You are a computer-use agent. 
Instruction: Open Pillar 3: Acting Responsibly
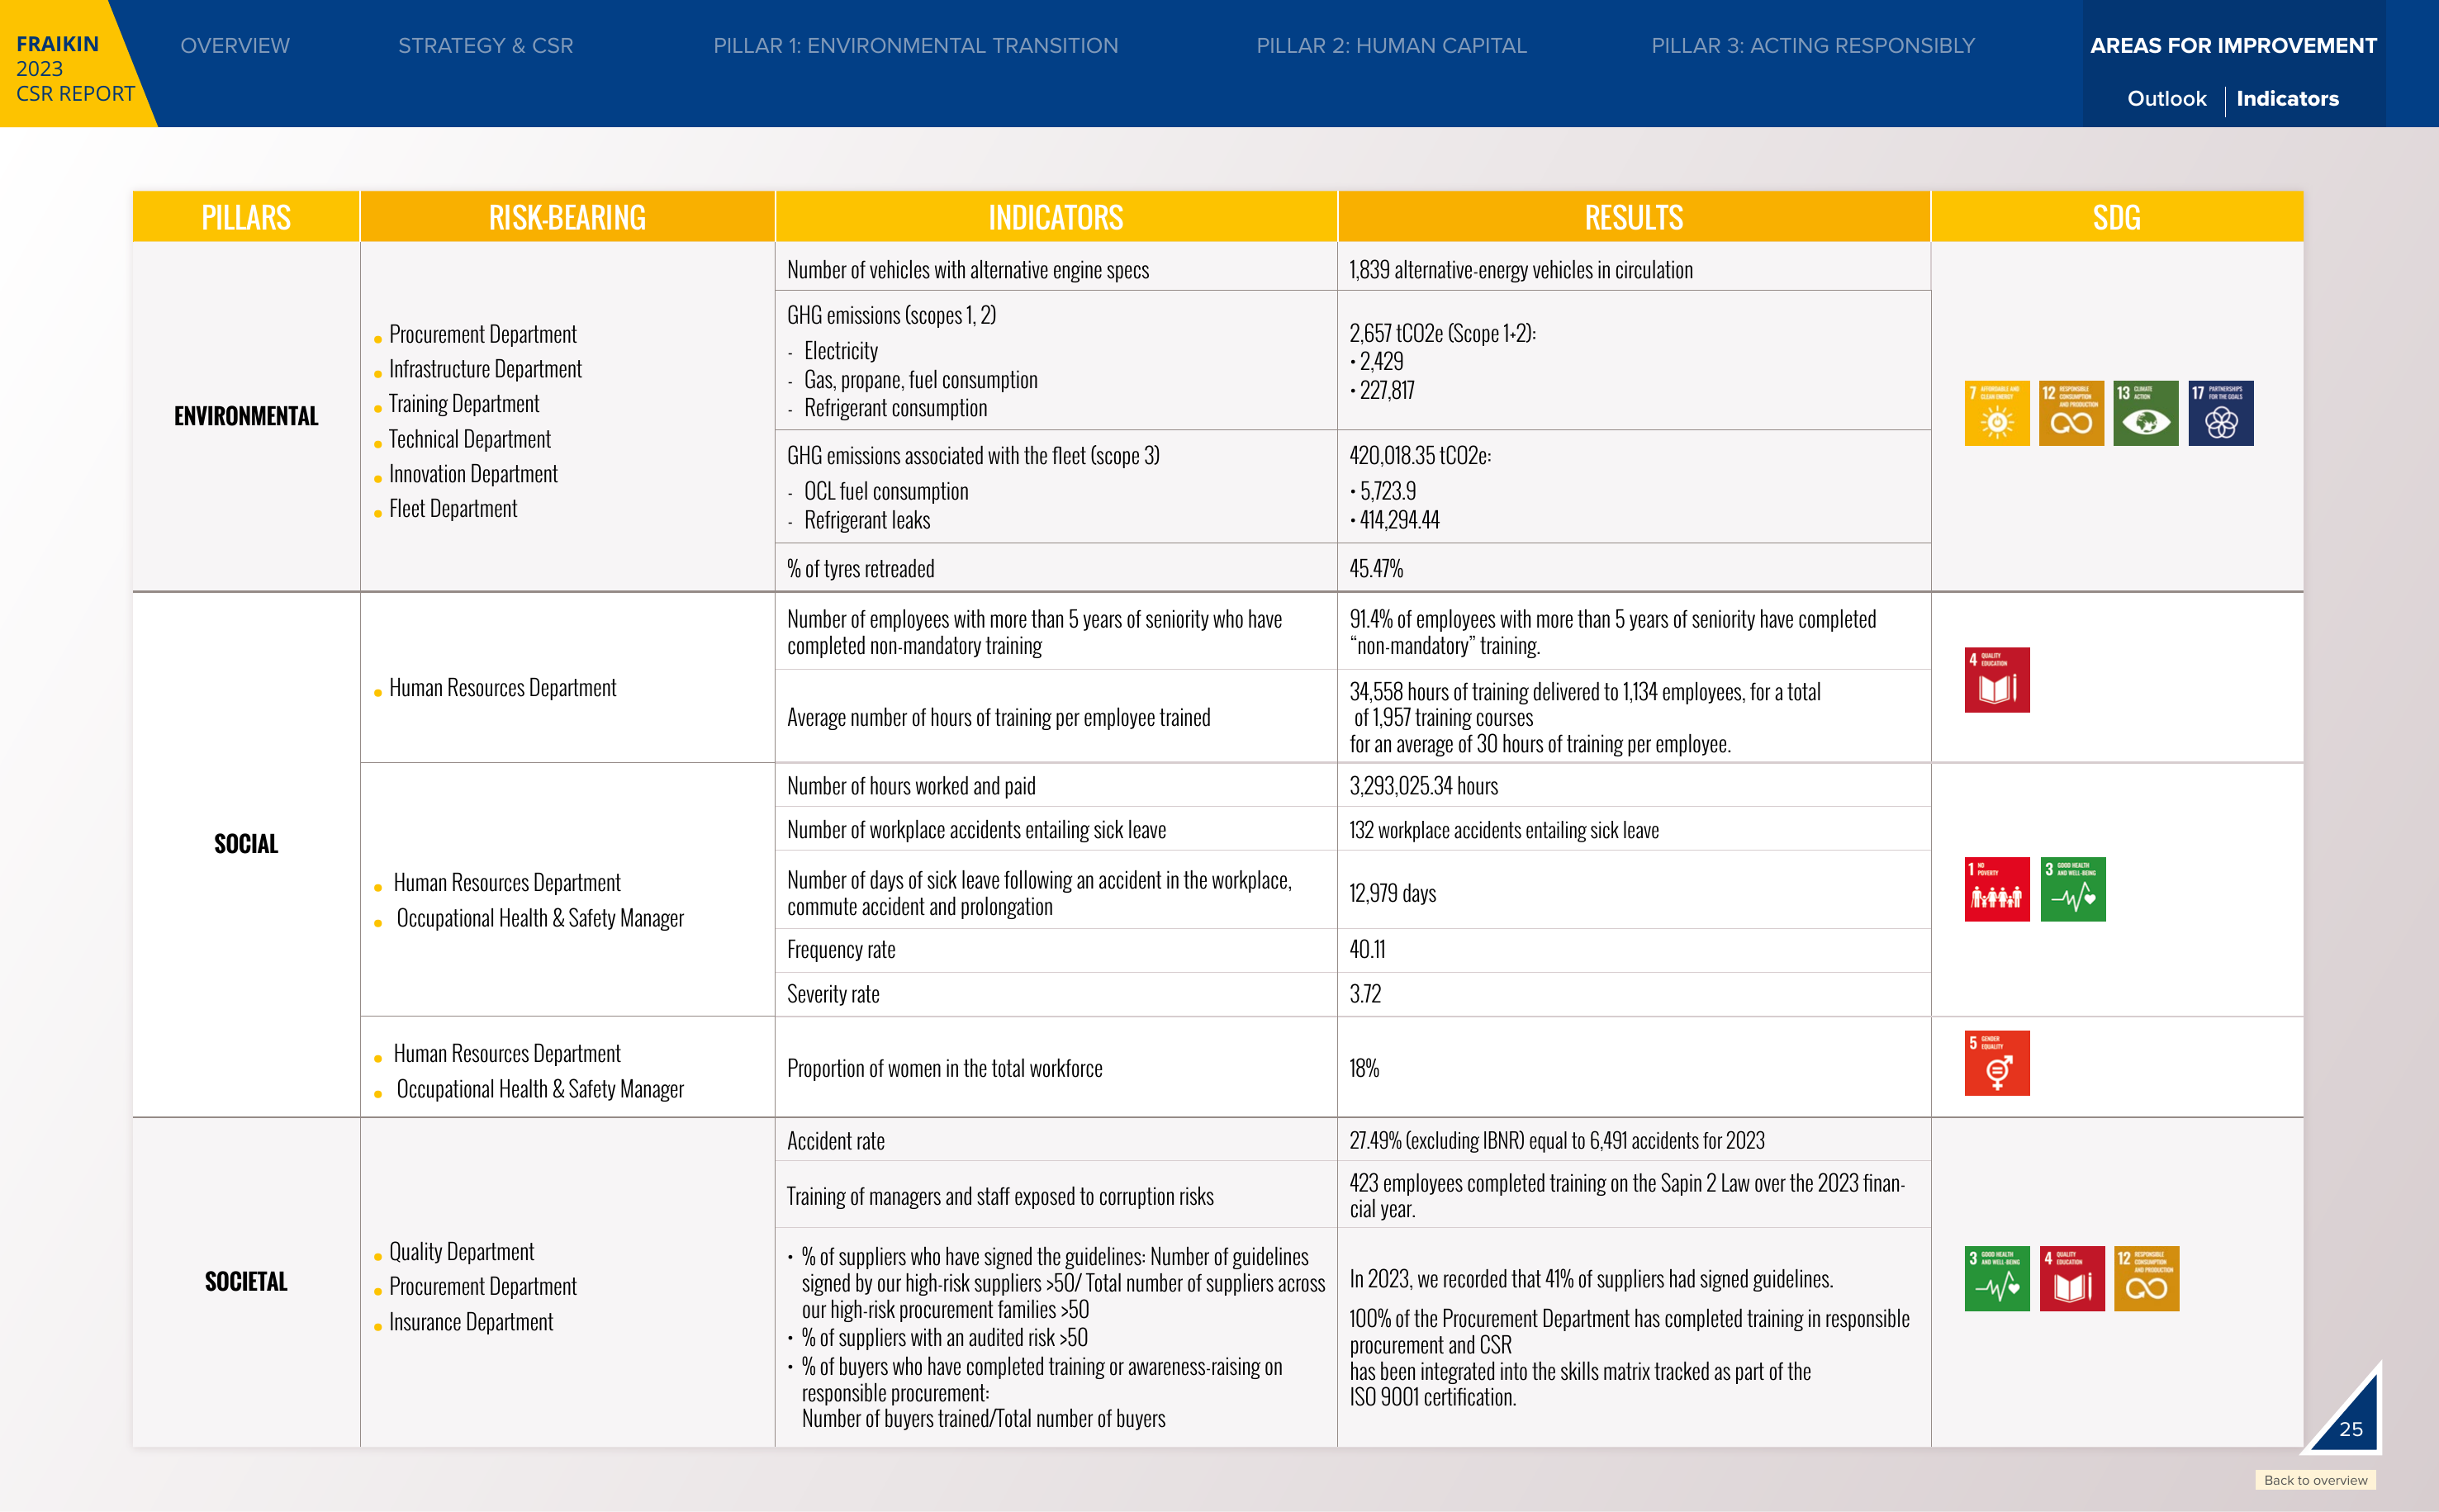(1813, 46)
